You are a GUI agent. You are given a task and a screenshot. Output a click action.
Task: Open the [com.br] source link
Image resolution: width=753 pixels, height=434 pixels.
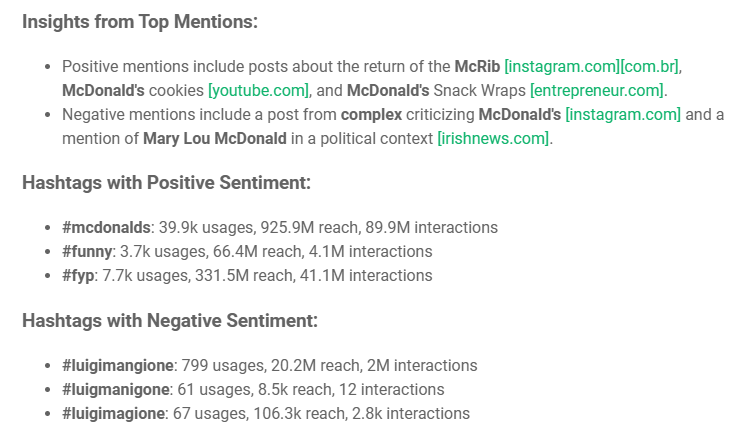pos(649,67)
